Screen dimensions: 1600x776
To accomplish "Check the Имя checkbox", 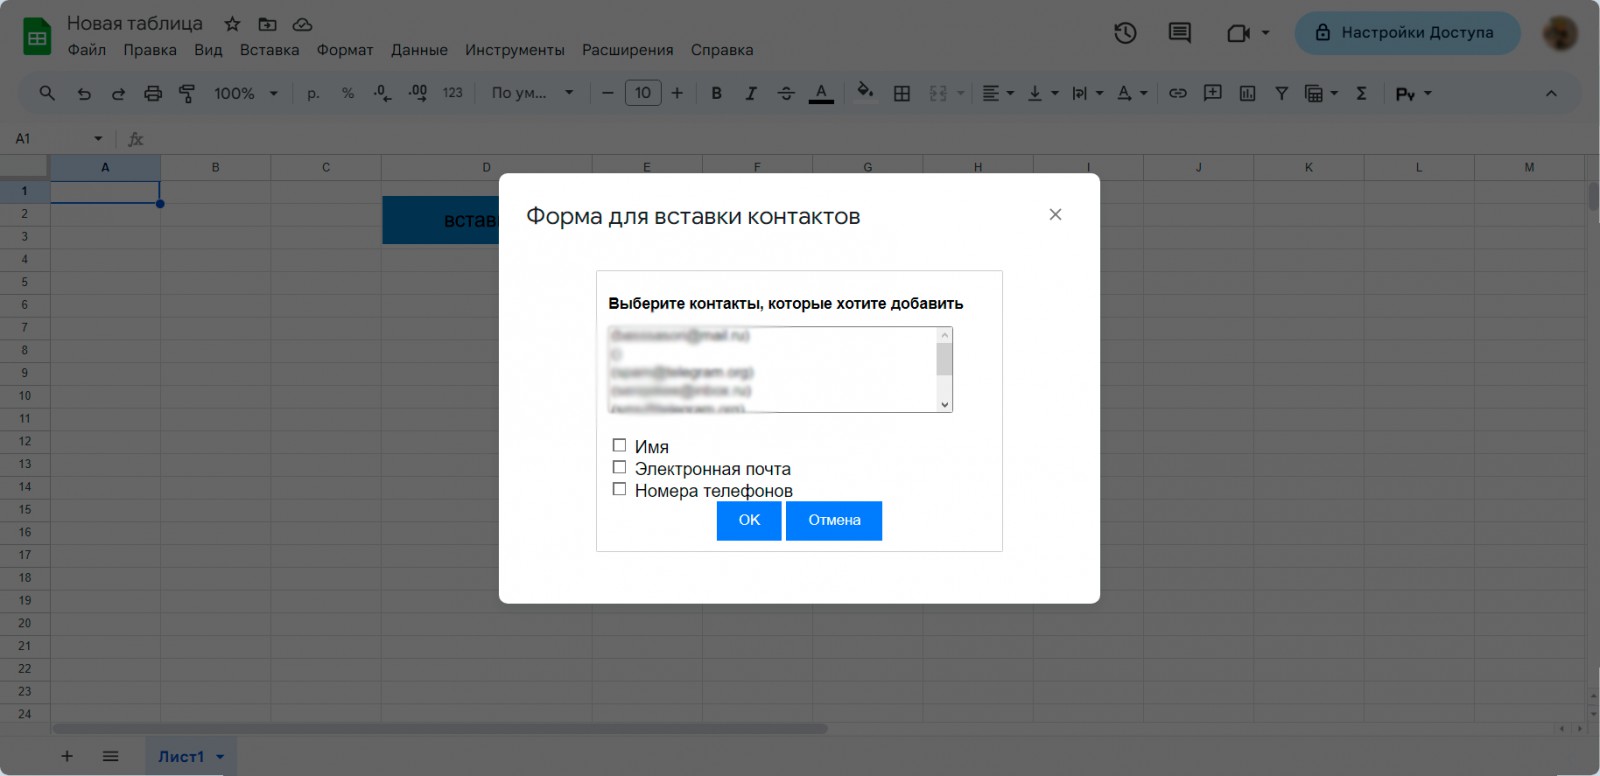I will point(619,445).
